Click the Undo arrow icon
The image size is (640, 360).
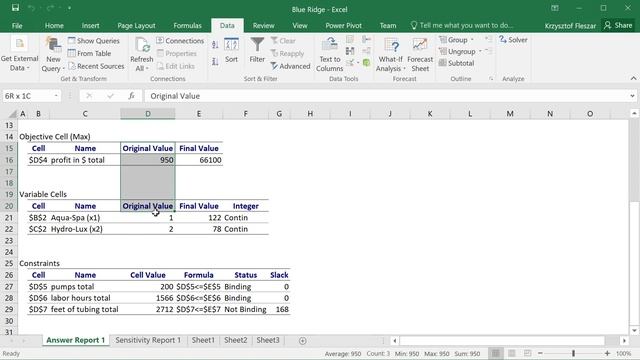coord(31,8)
